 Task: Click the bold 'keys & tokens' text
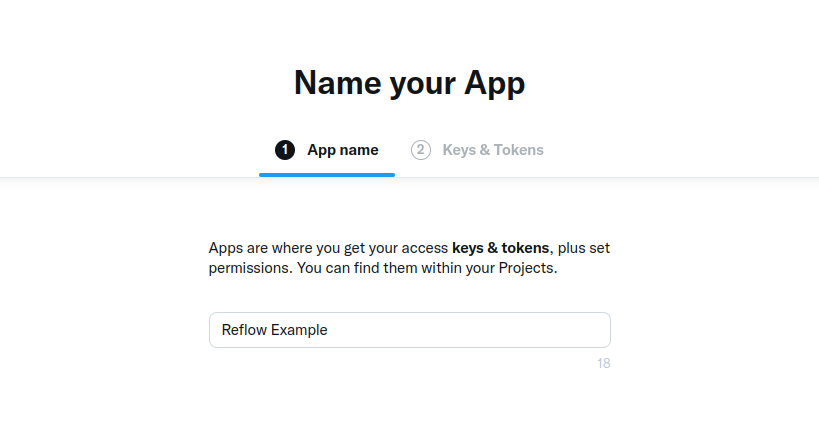(500, 248)
